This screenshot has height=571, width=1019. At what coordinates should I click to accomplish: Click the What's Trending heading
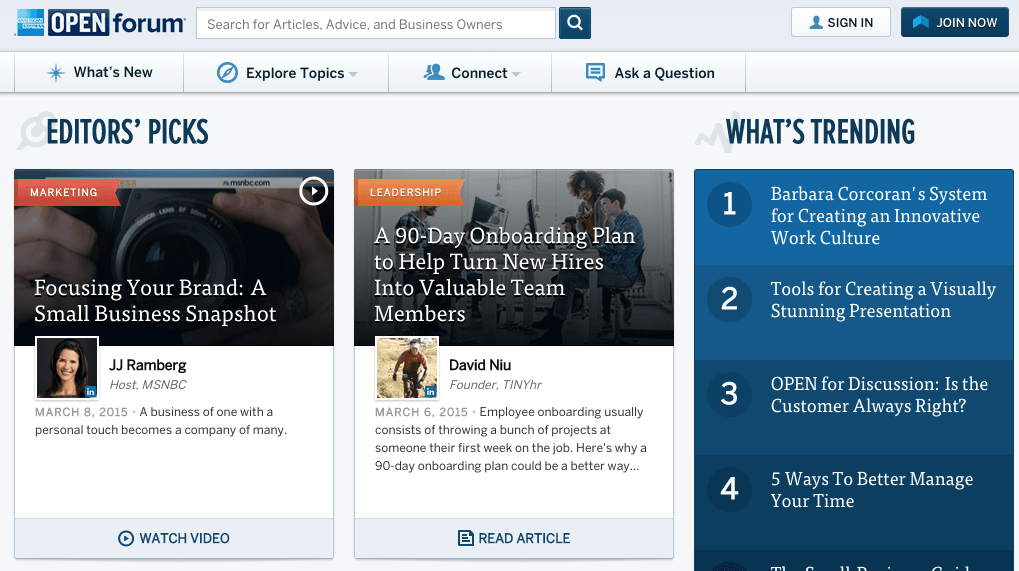820,132
